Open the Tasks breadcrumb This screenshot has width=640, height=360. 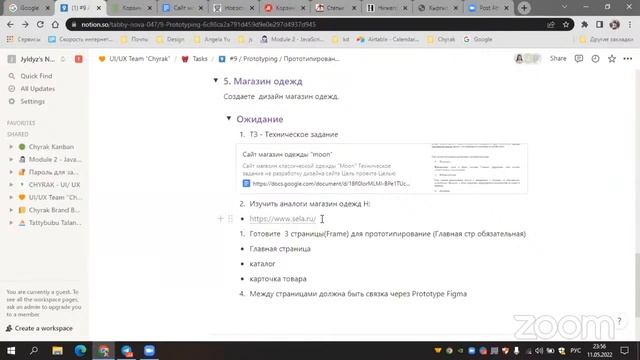(195, 59)
